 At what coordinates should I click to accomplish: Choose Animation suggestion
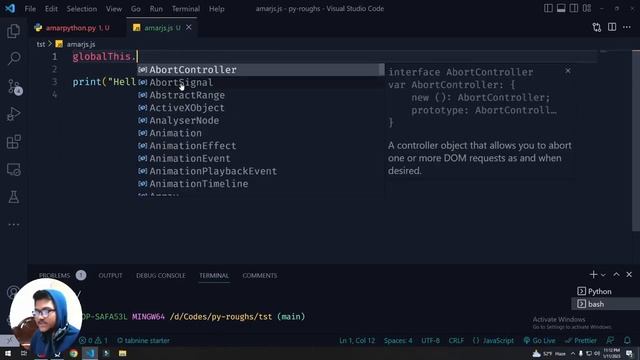(x=260, y=133)
